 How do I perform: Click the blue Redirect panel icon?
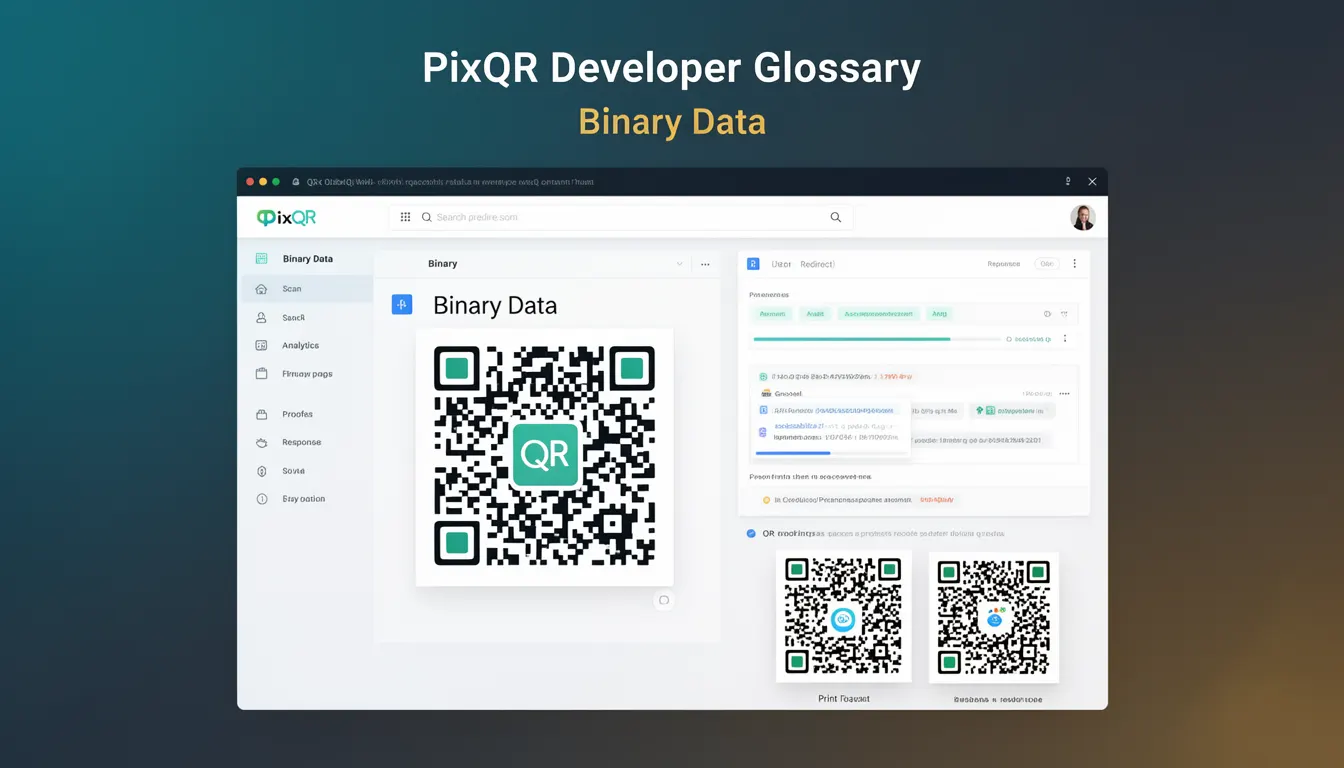tap(753, 264)
